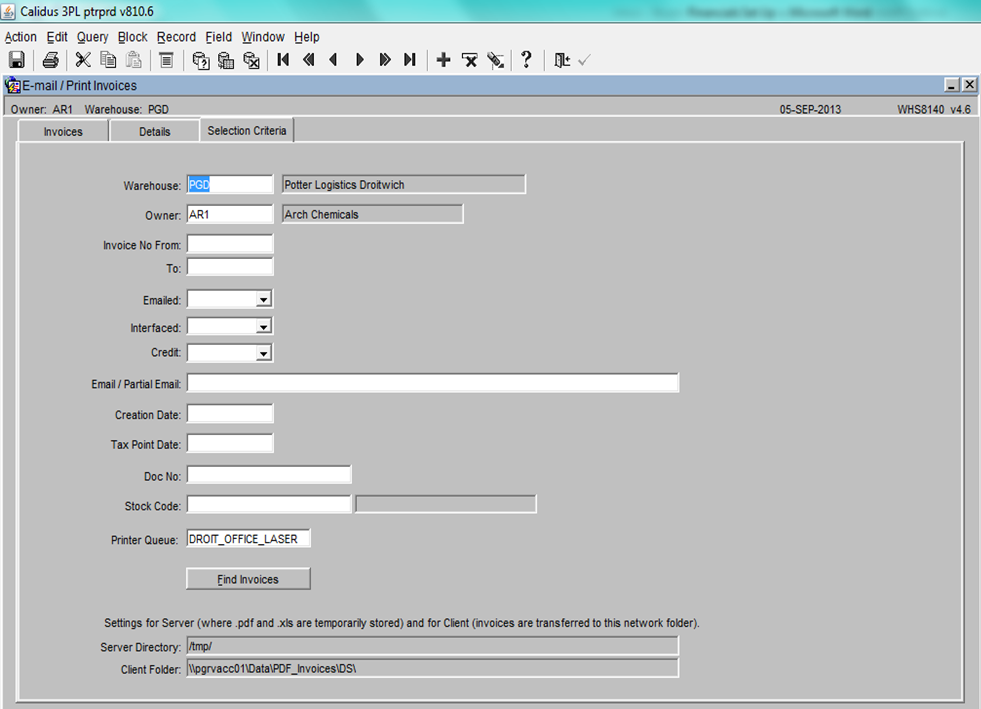Screen dimensions: 981x709
Task: Go to next block double-arrow icon
Action: tap(385, 60)
